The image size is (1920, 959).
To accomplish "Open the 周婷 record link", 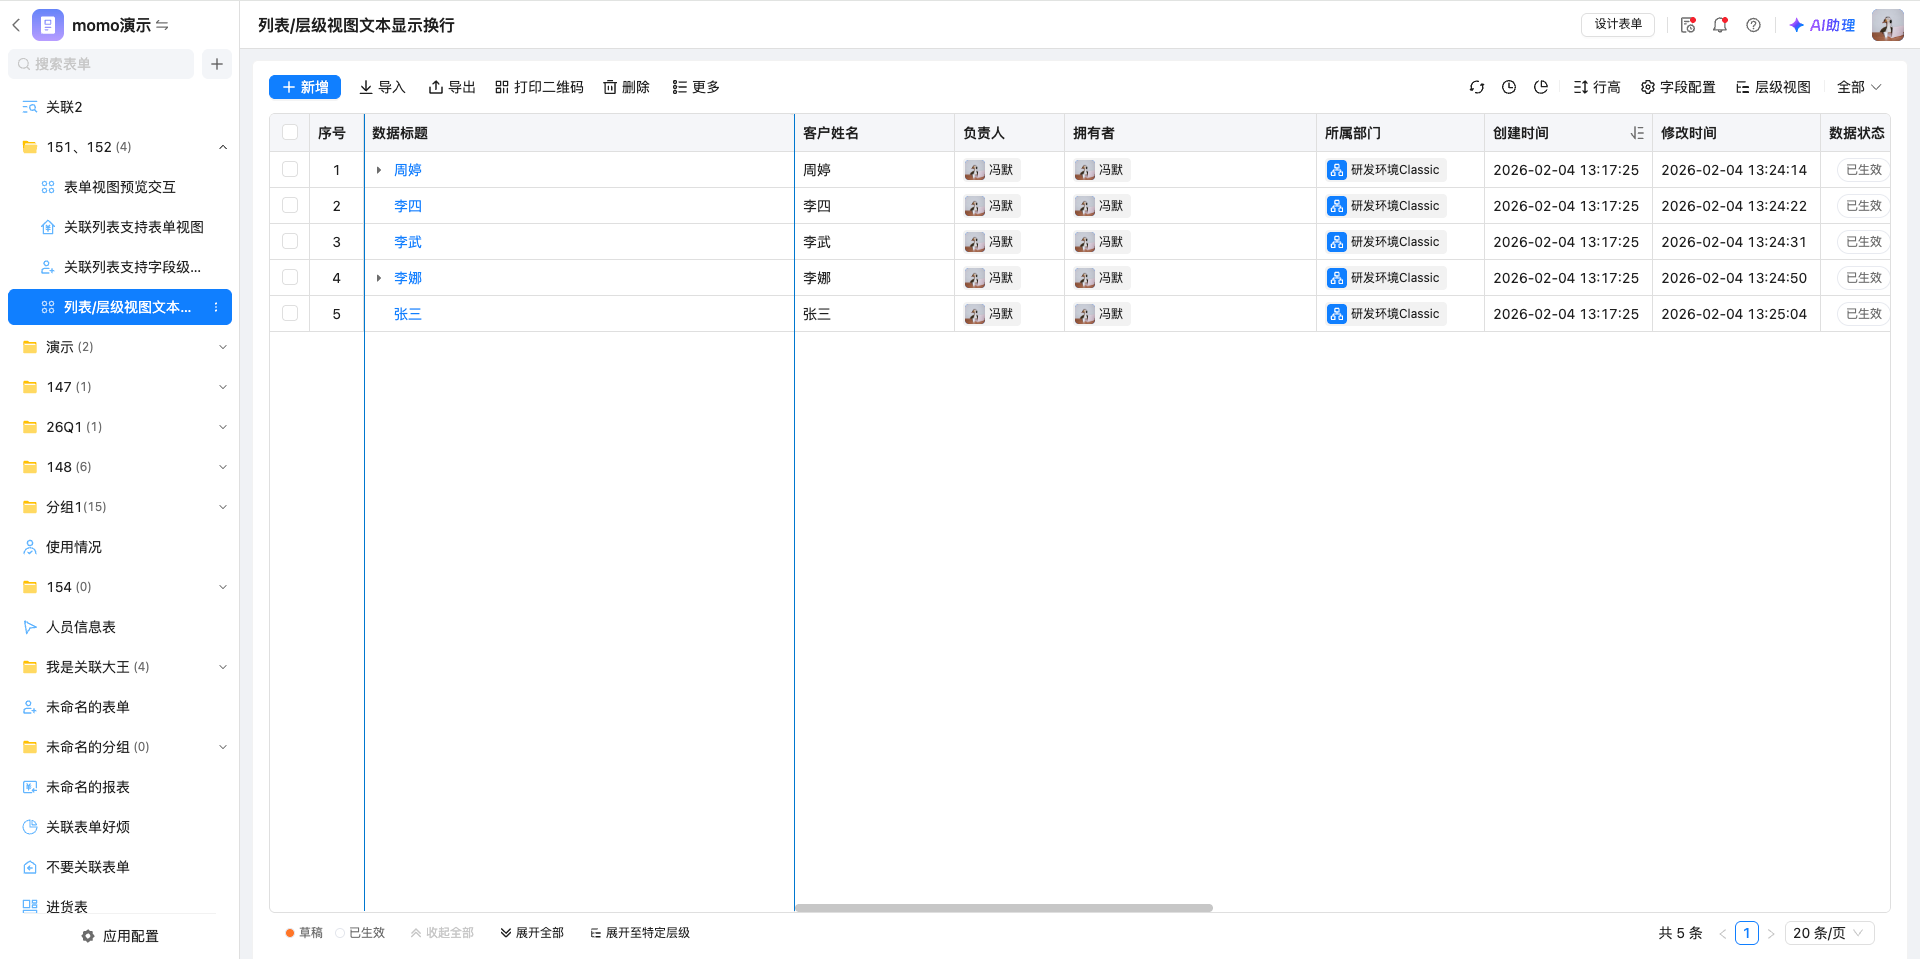I will tap(408, 170).
